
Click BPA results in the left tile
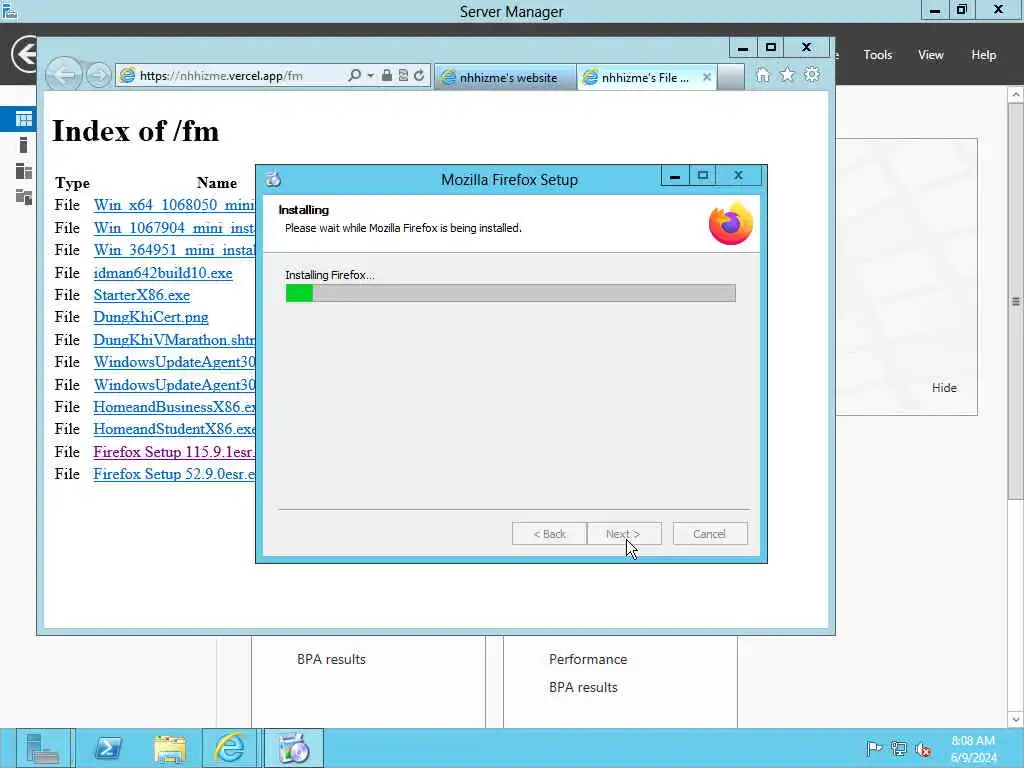331,660
